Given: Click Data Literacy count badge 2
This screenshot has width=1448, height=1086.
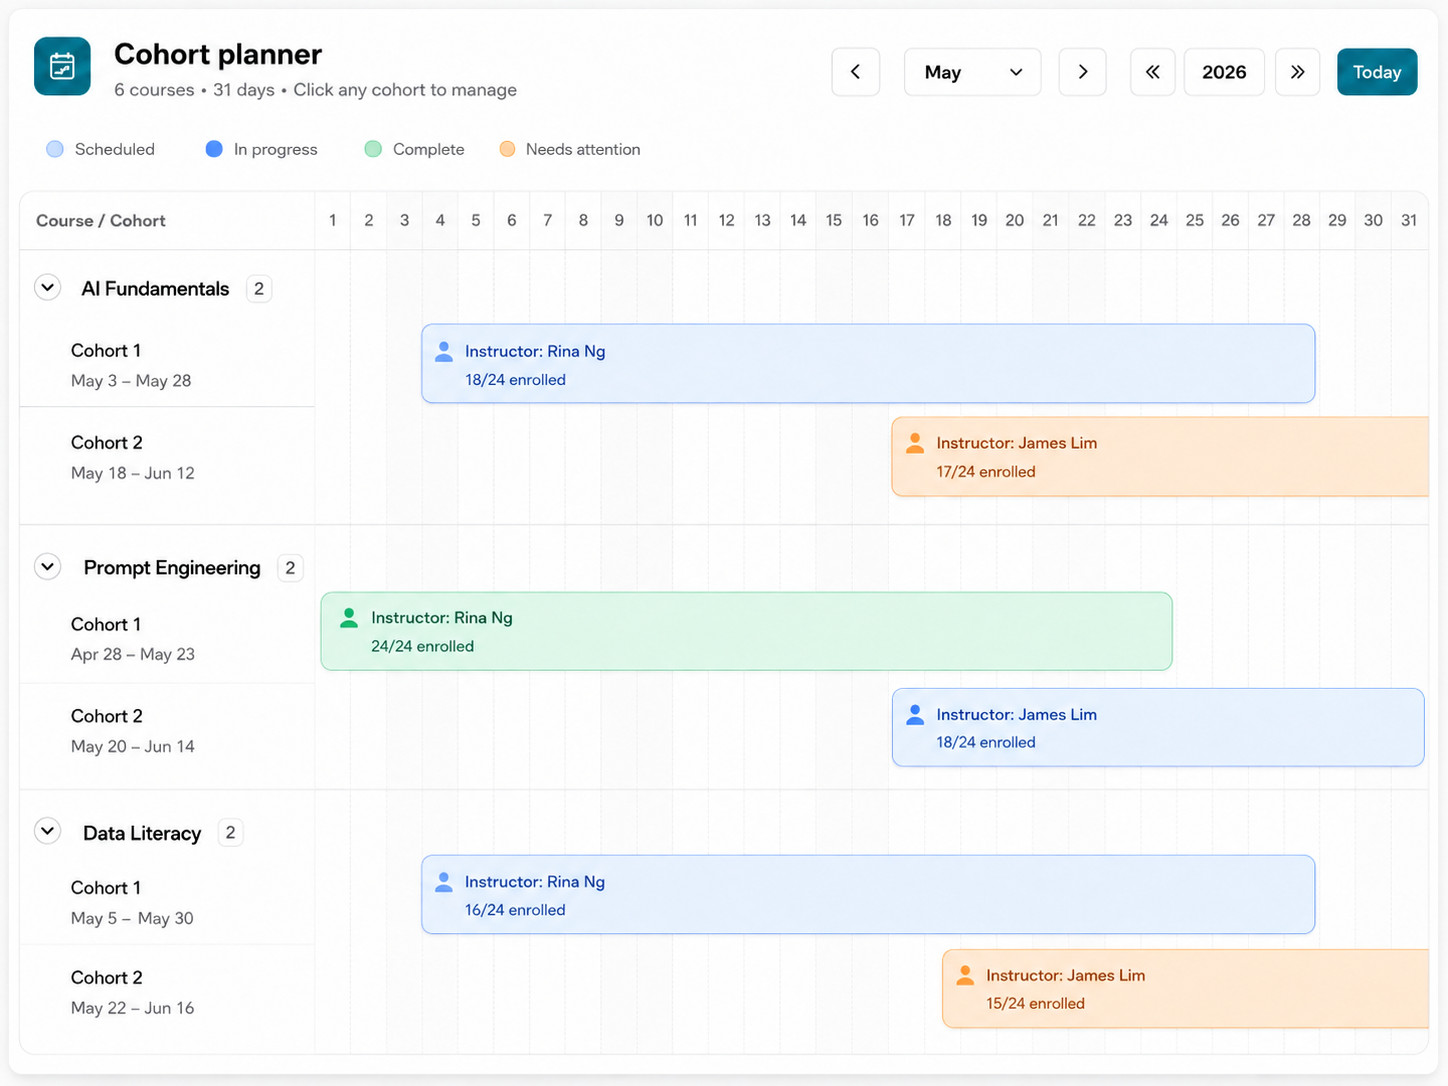Looking at the screenshot, I should [x=230, y=833].
